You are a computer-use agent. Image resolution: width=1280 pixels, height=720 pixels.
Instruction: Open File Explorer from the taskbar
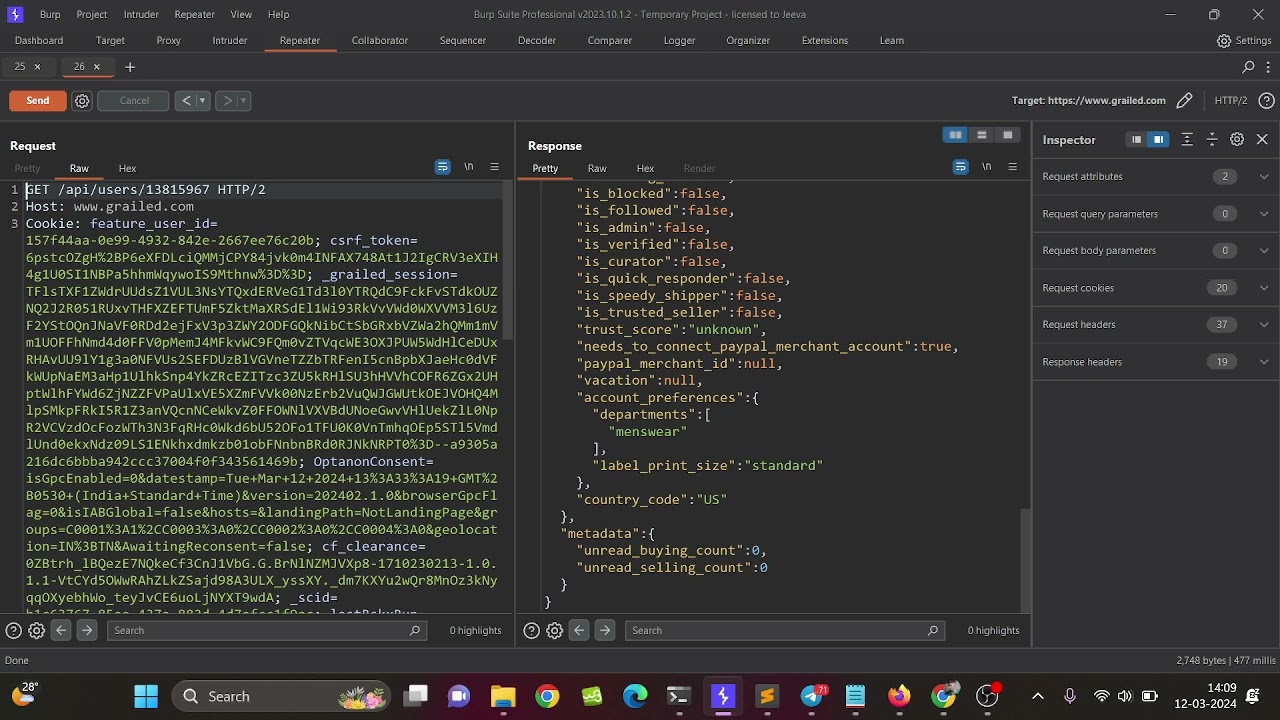(502, 696)
